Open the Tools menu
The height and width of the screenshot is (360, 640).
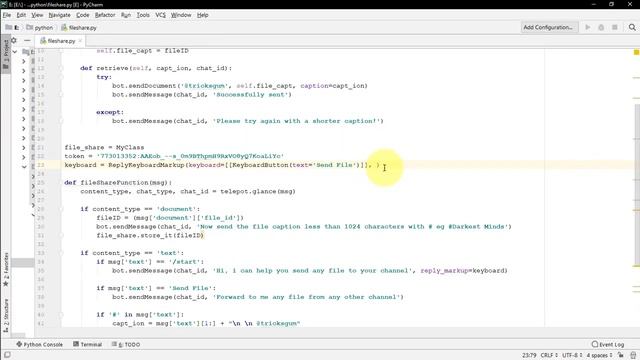coord(143,15)
